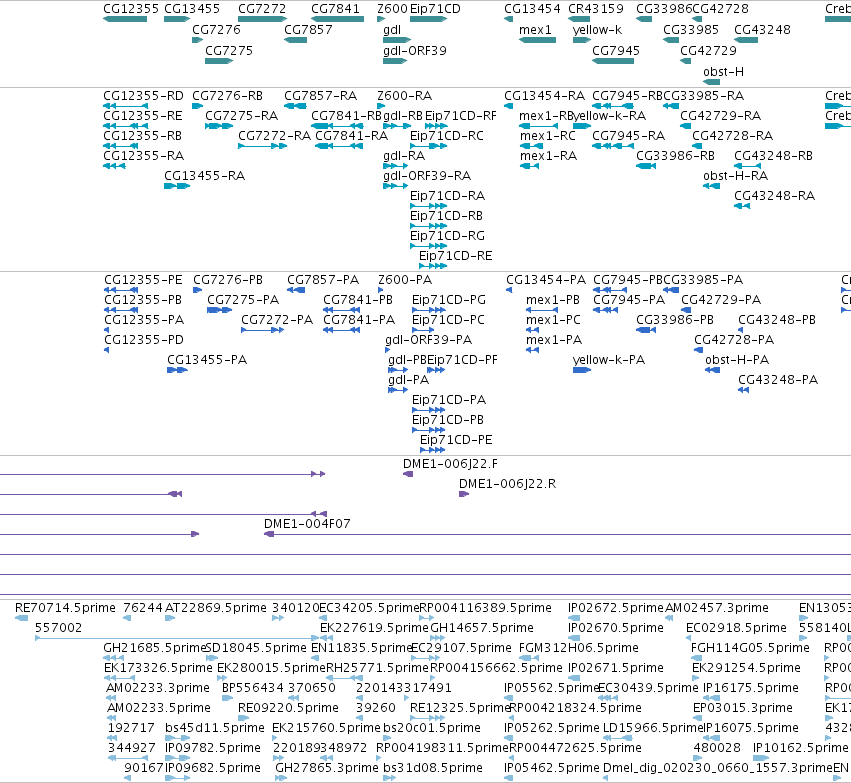Open the Z600 gene label
The height and width of the screenshot is (783, 851).
(x=392, y=9)
